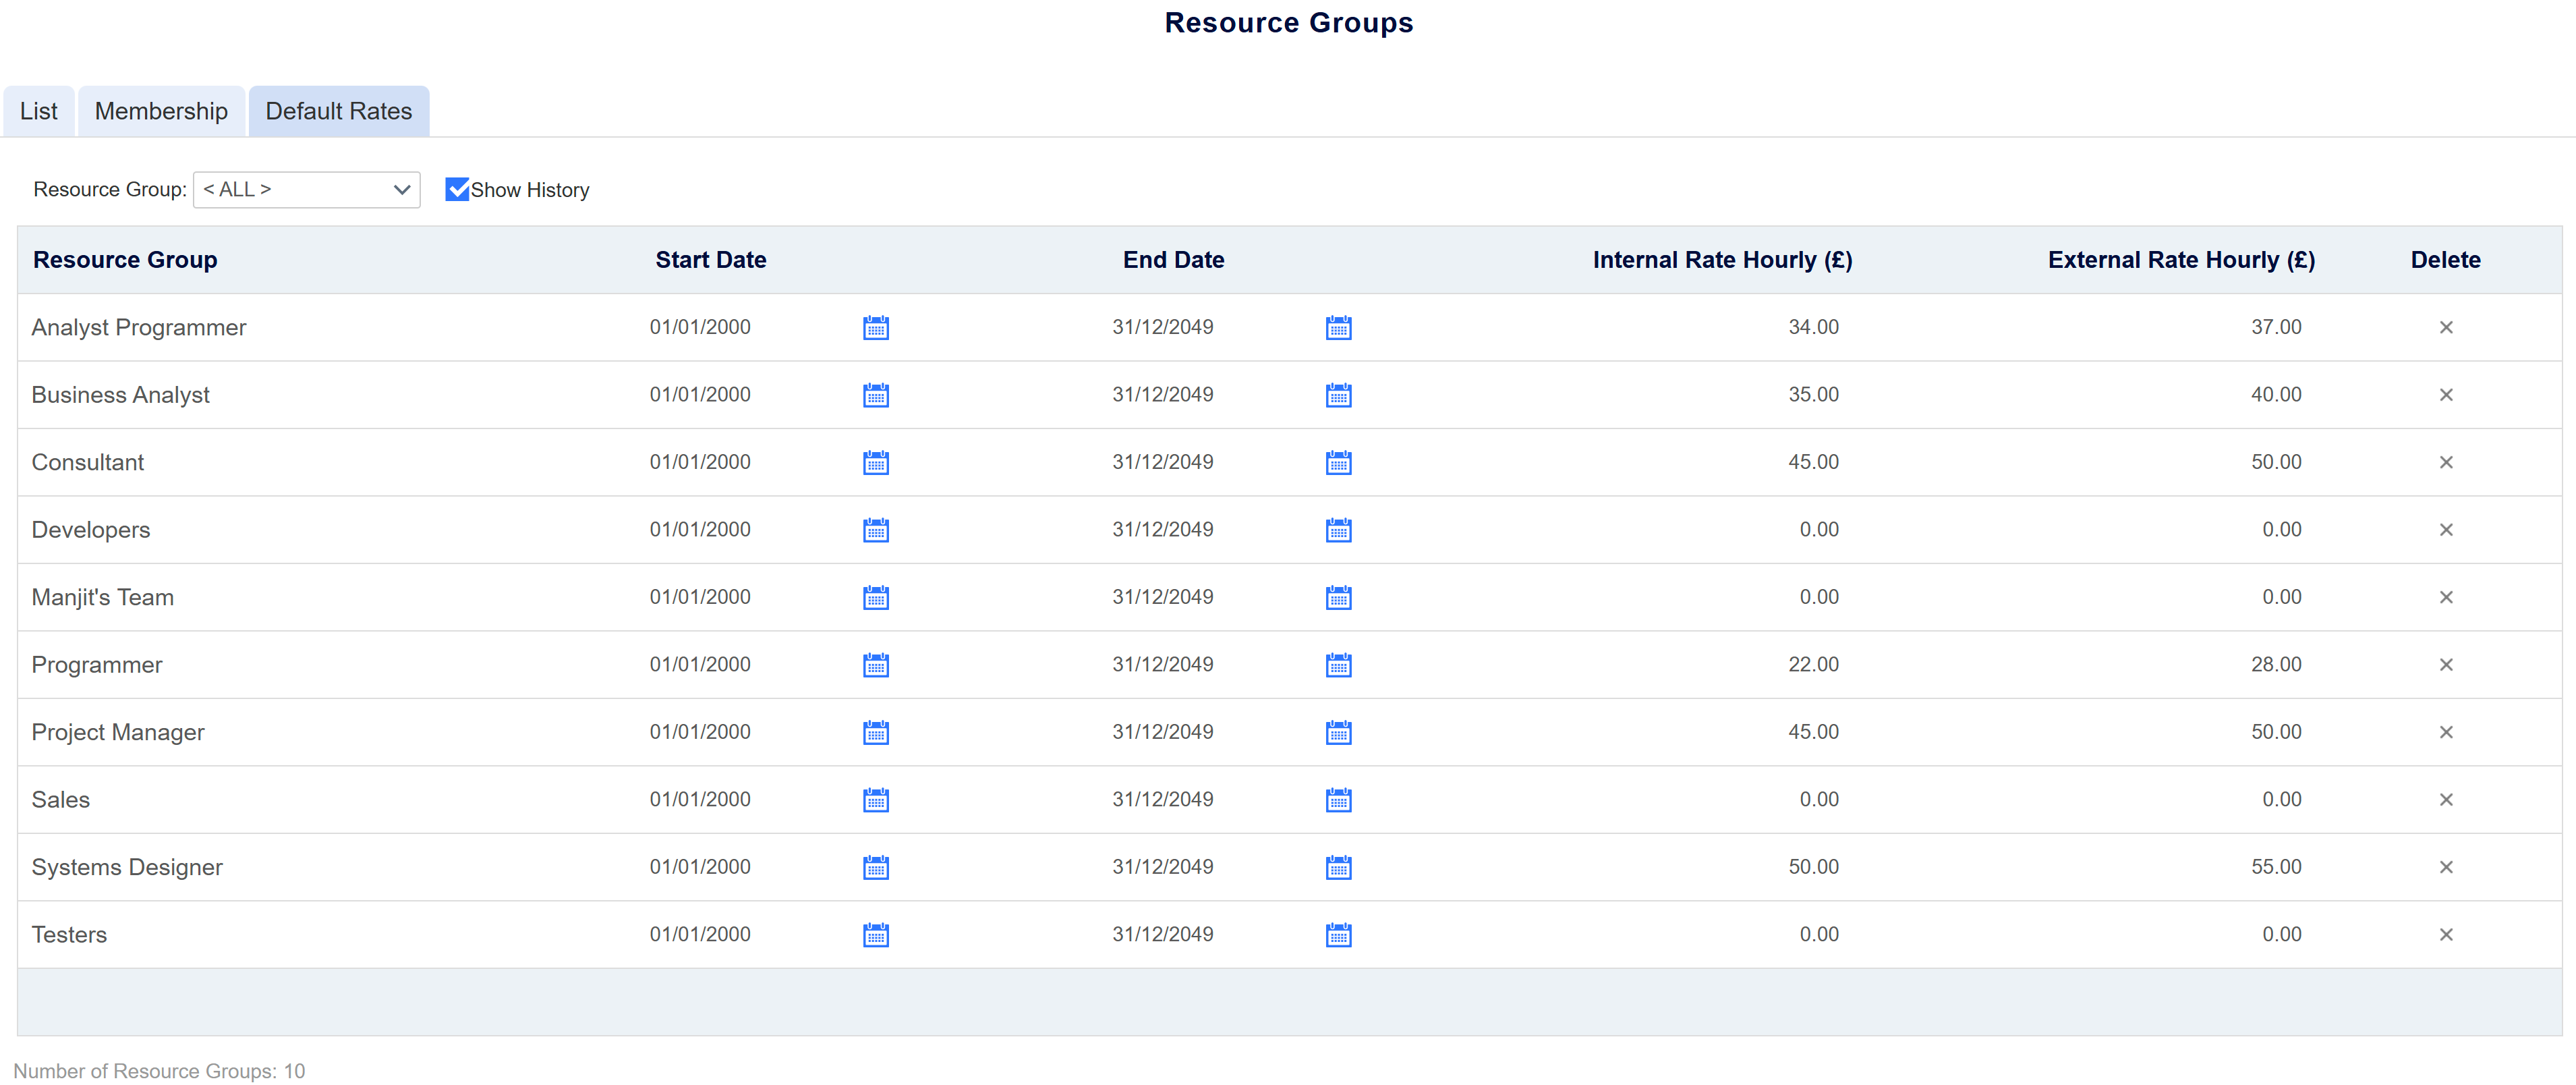
Task: Open End Date calendar for Business Analyst
Action: coord(1338,395)
